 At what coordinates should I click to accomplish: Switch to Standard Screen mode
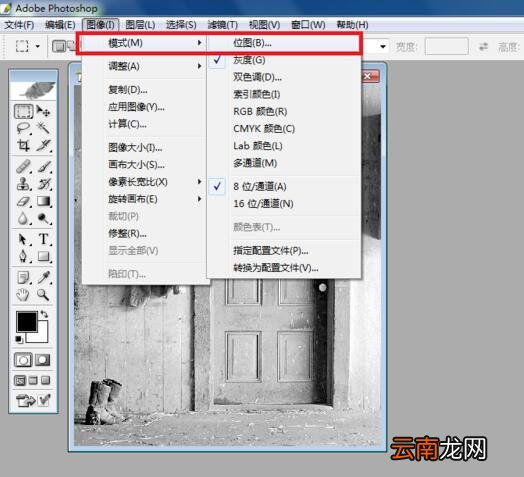click(20, 380)
